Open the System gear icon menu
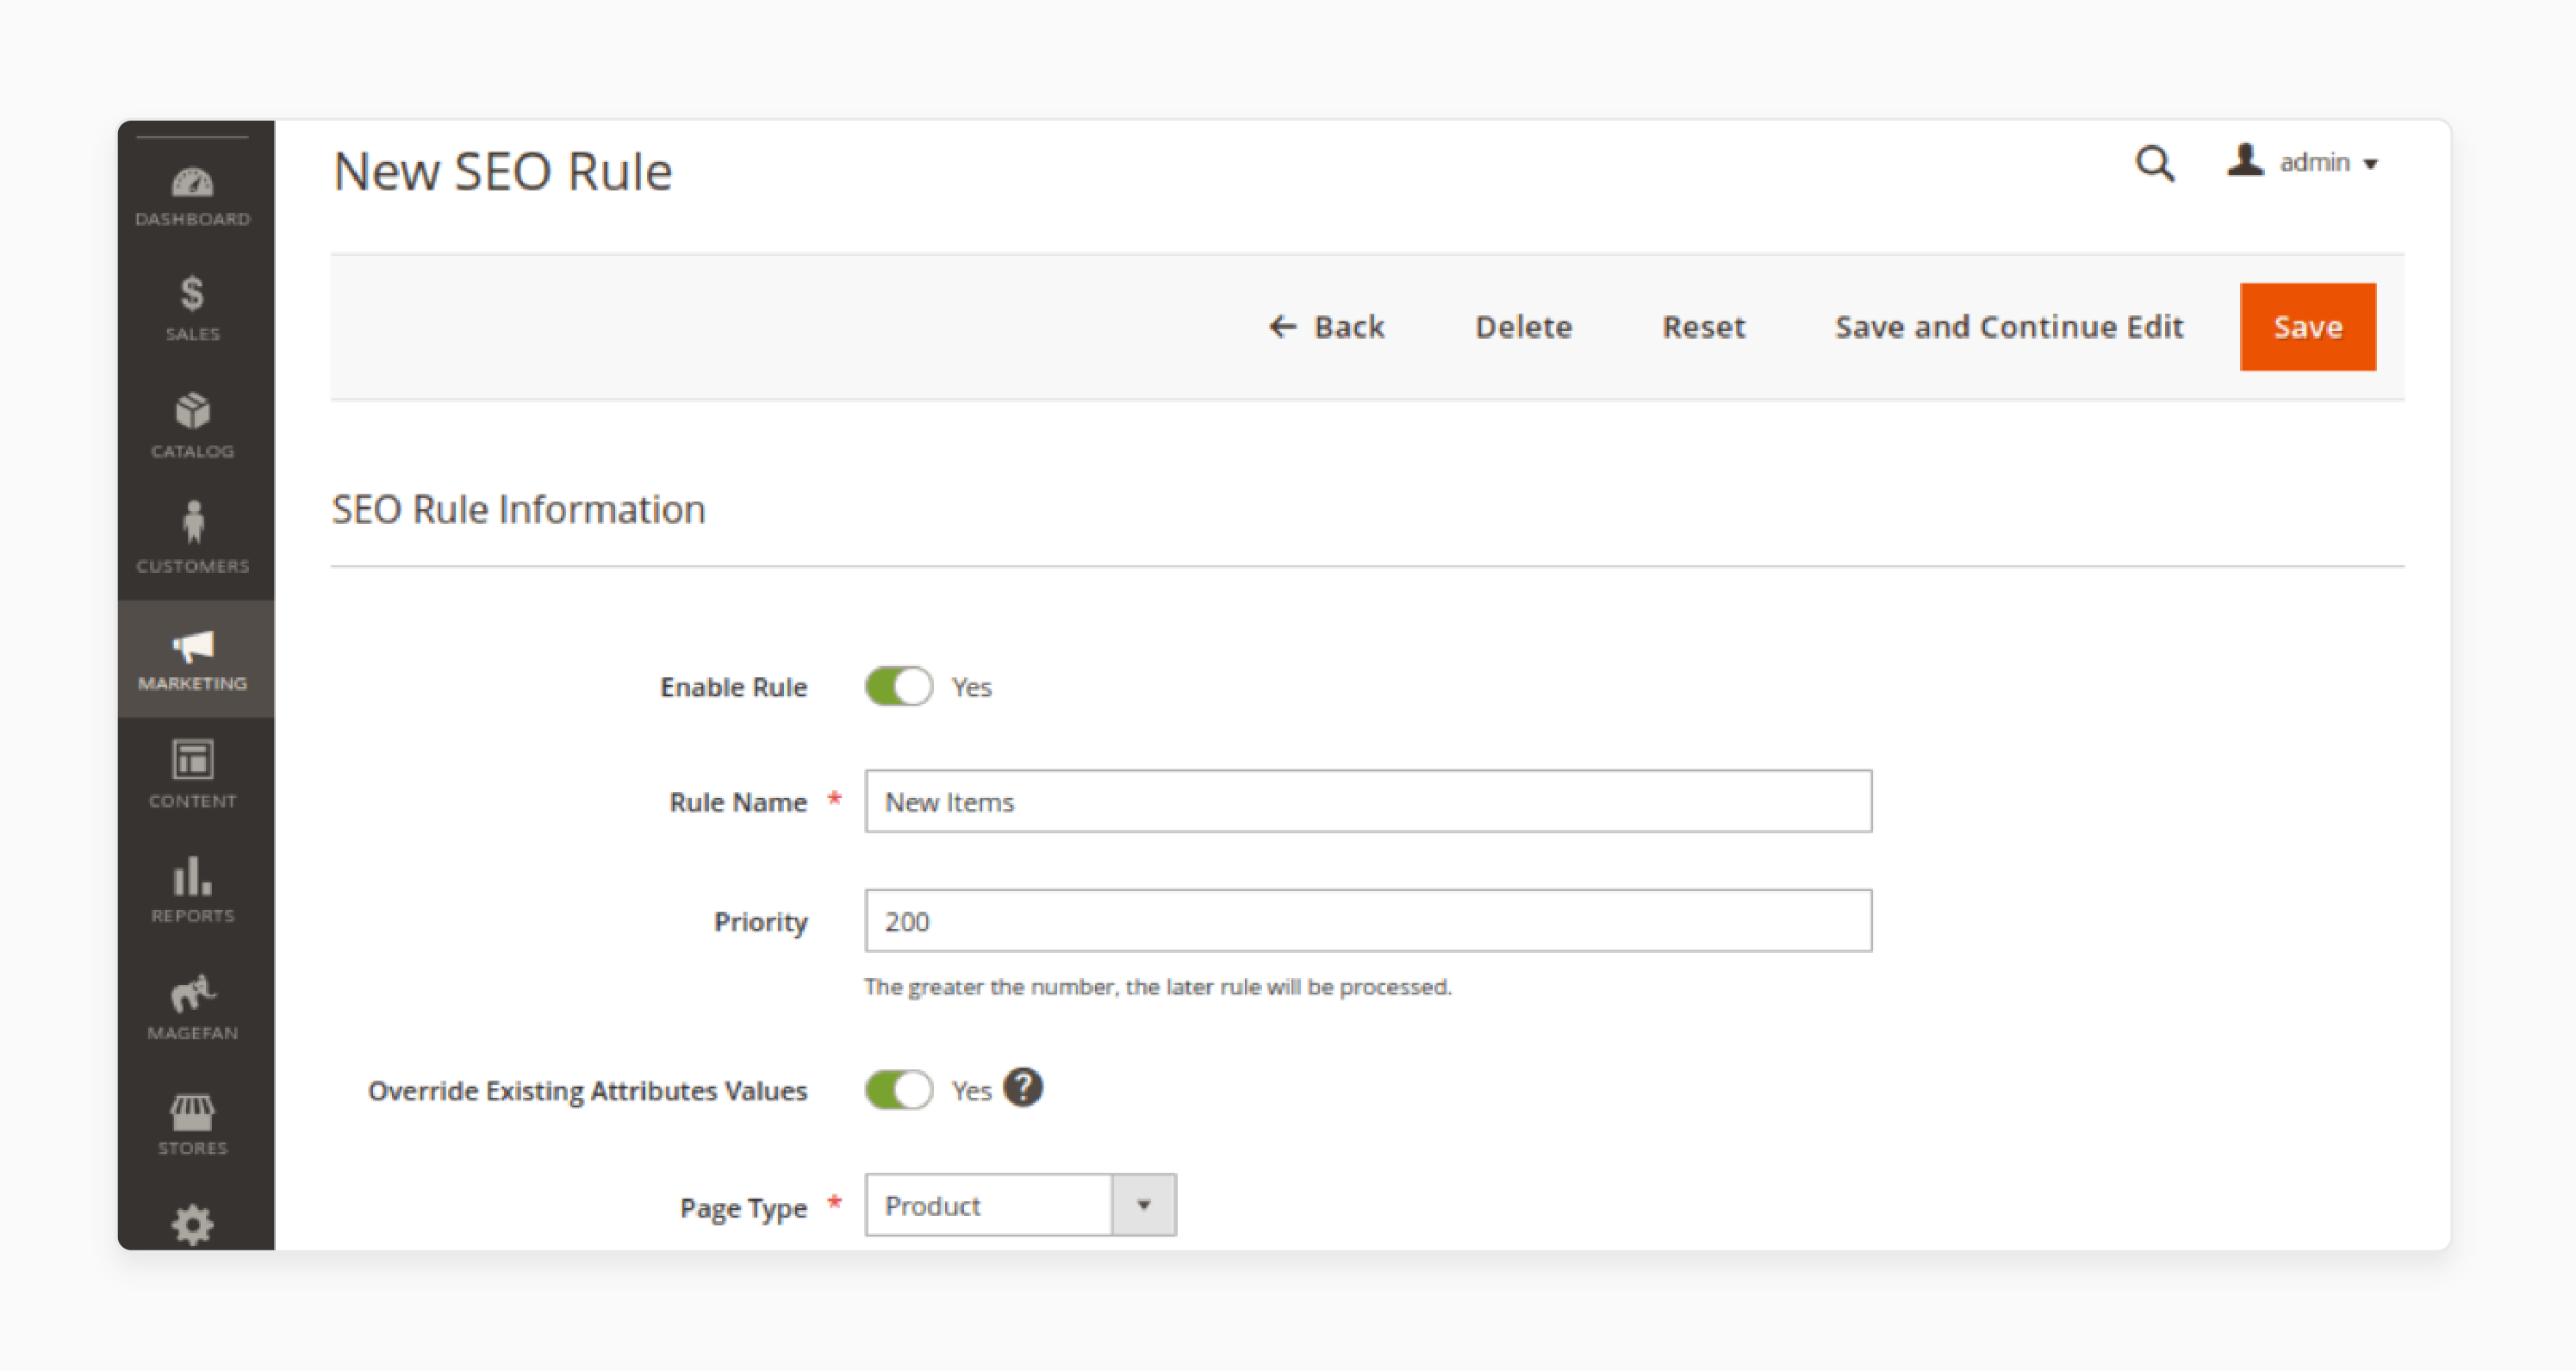Screen dimensions: 2576x1371 pyautogui.click(x=193, y=1224)
